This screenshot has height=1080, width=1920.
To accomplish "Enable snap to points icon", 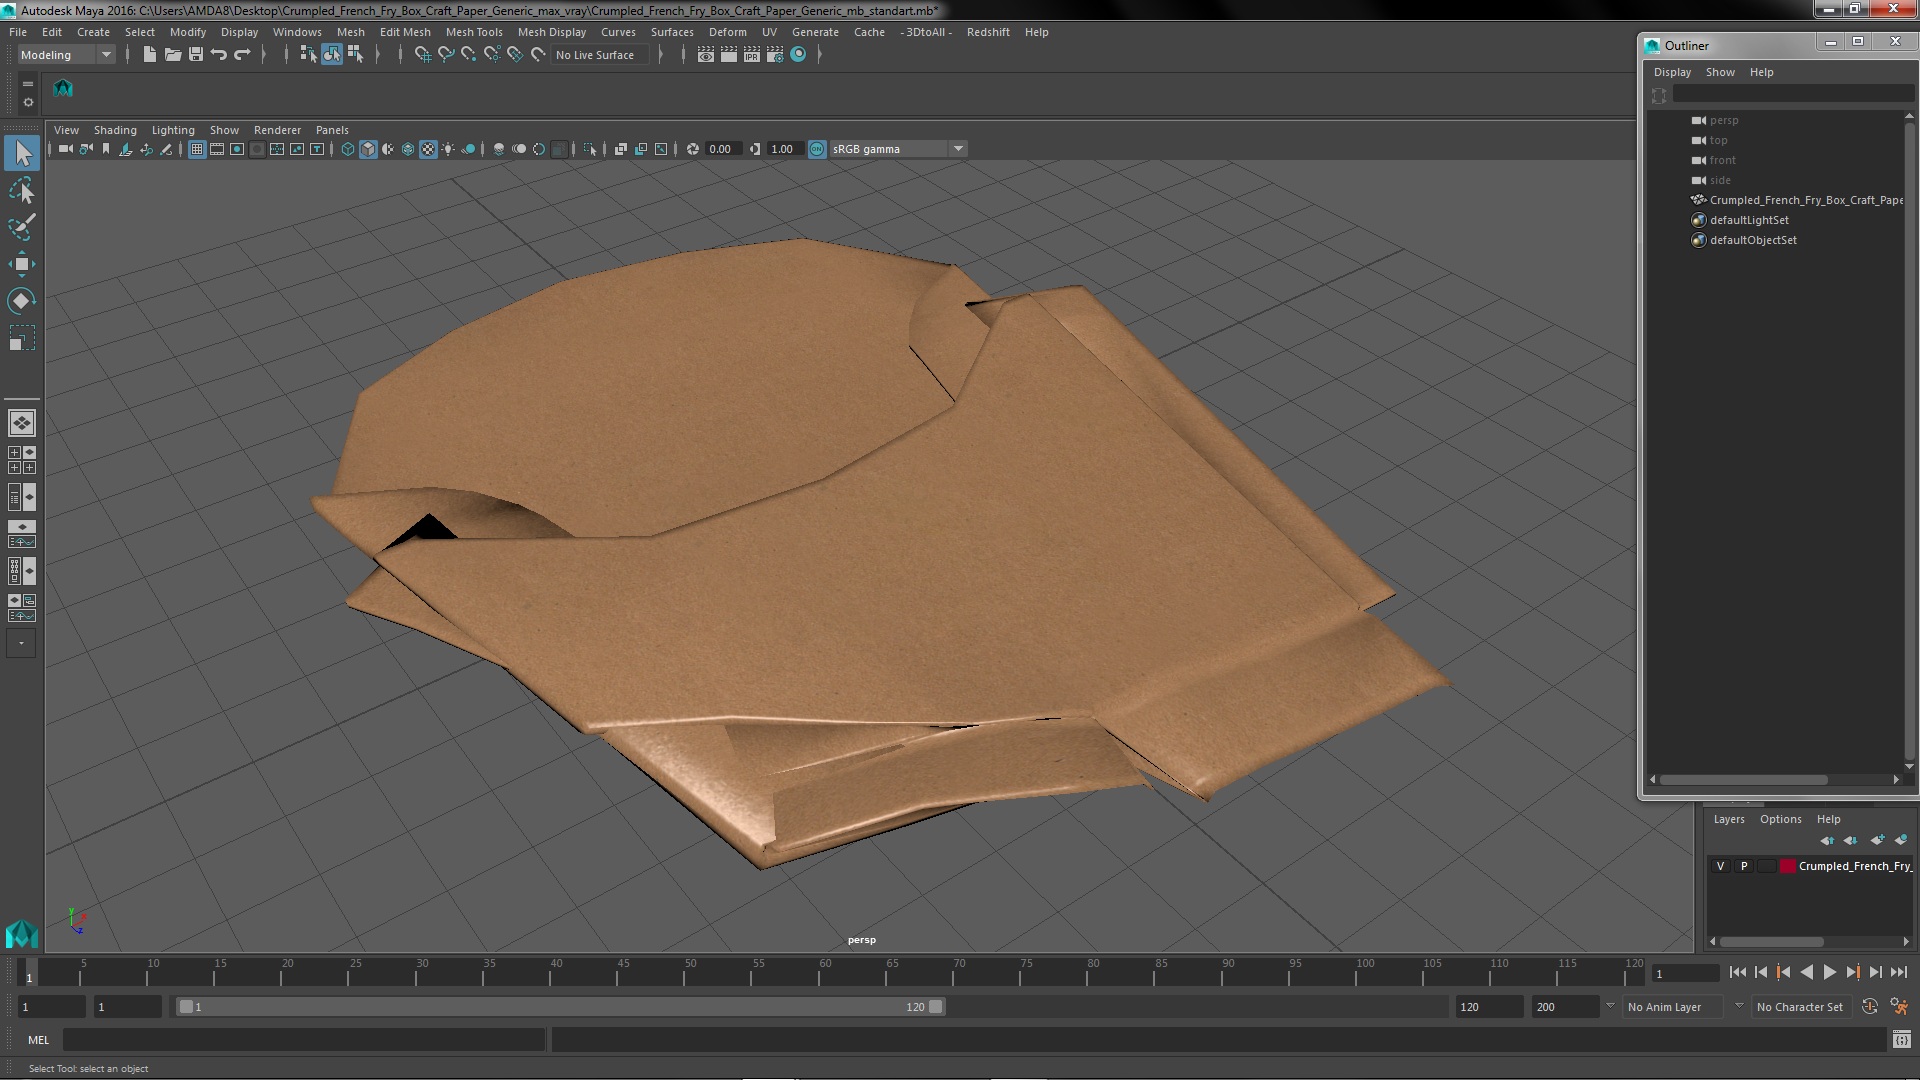I will click(x=468, y=55).
